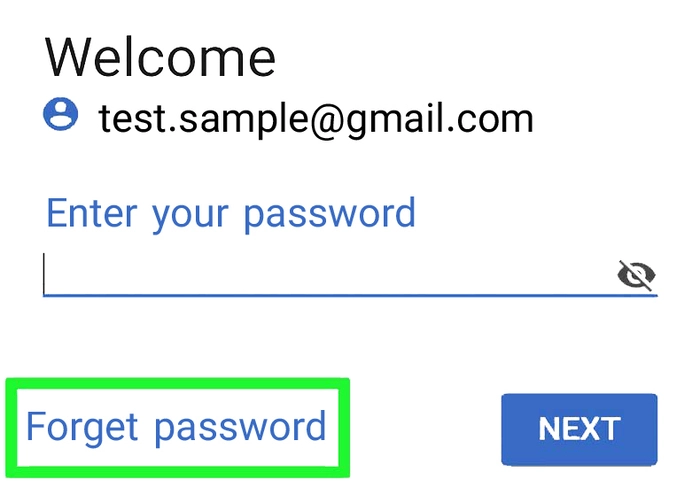Select the test.sample@gmail.com account text
The image size is (700, 500).
point(316,119)
